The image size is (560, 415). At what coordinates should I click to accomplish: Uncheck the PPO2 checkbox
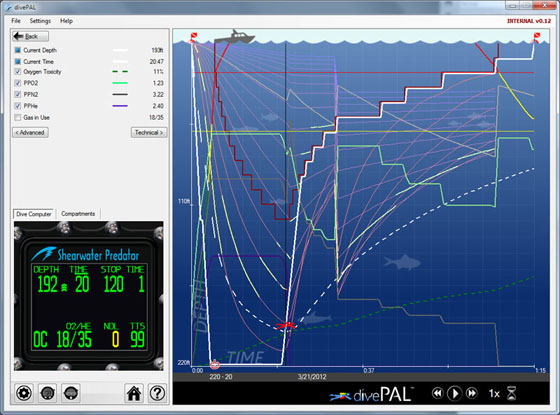(18, 83)
